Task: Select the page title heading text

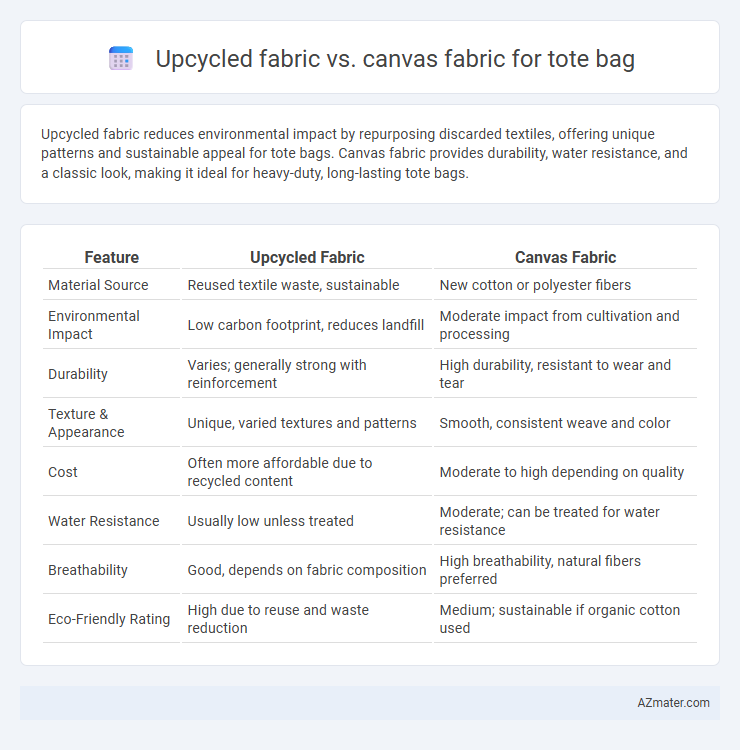Action: (395, 59)
